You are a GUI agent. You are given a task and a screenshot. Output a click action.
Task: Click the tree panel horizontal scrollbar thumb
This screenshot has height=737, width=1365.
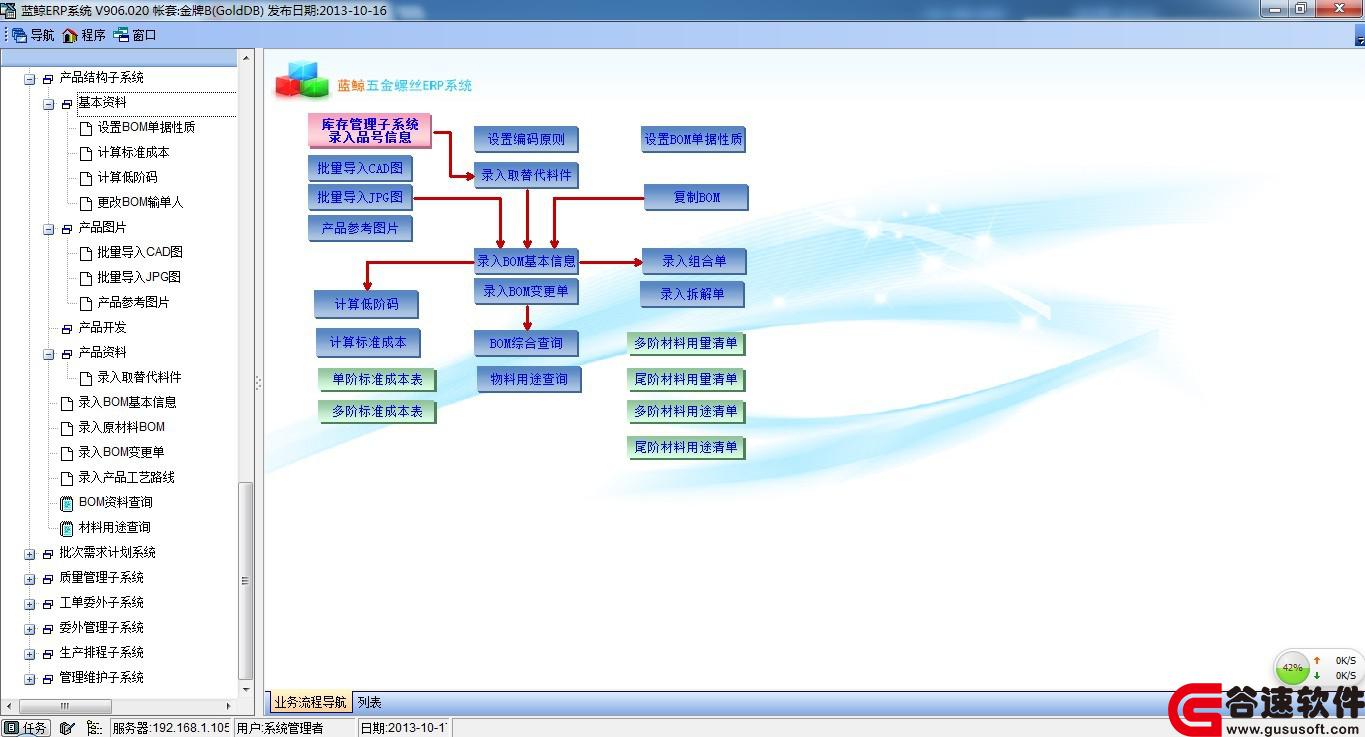coord(65,706)
